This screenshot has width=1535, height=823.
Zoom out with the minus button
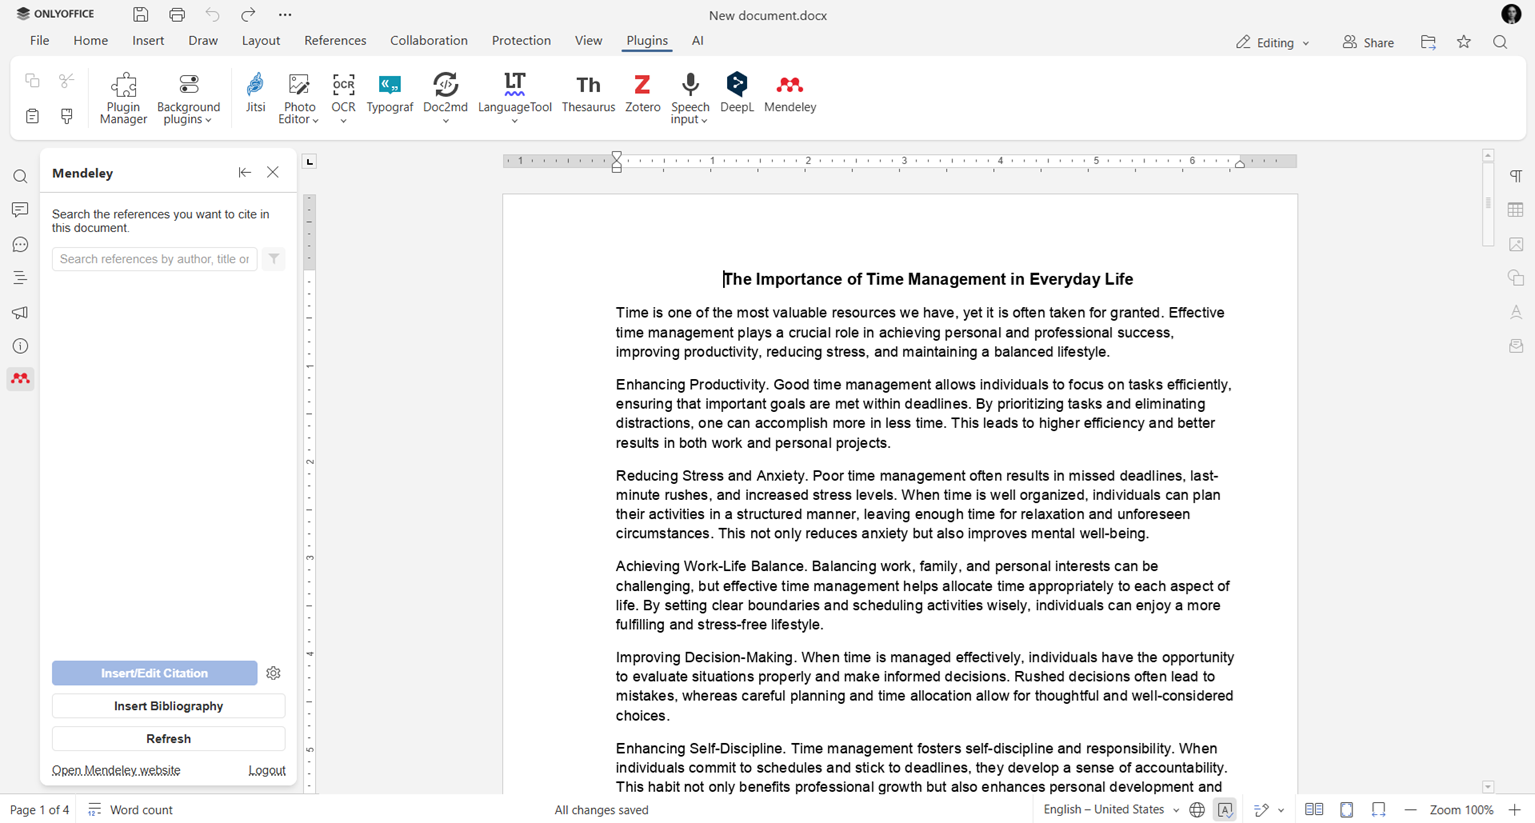[1410, 810]
